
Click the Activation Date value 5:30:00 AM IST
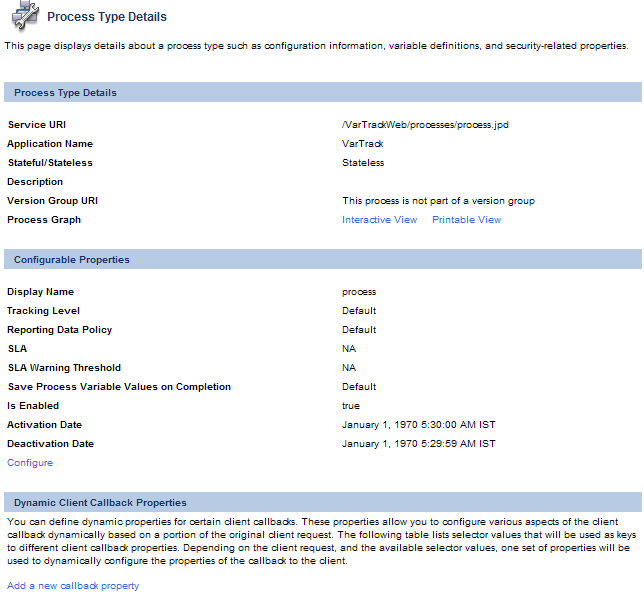[419, 425]
